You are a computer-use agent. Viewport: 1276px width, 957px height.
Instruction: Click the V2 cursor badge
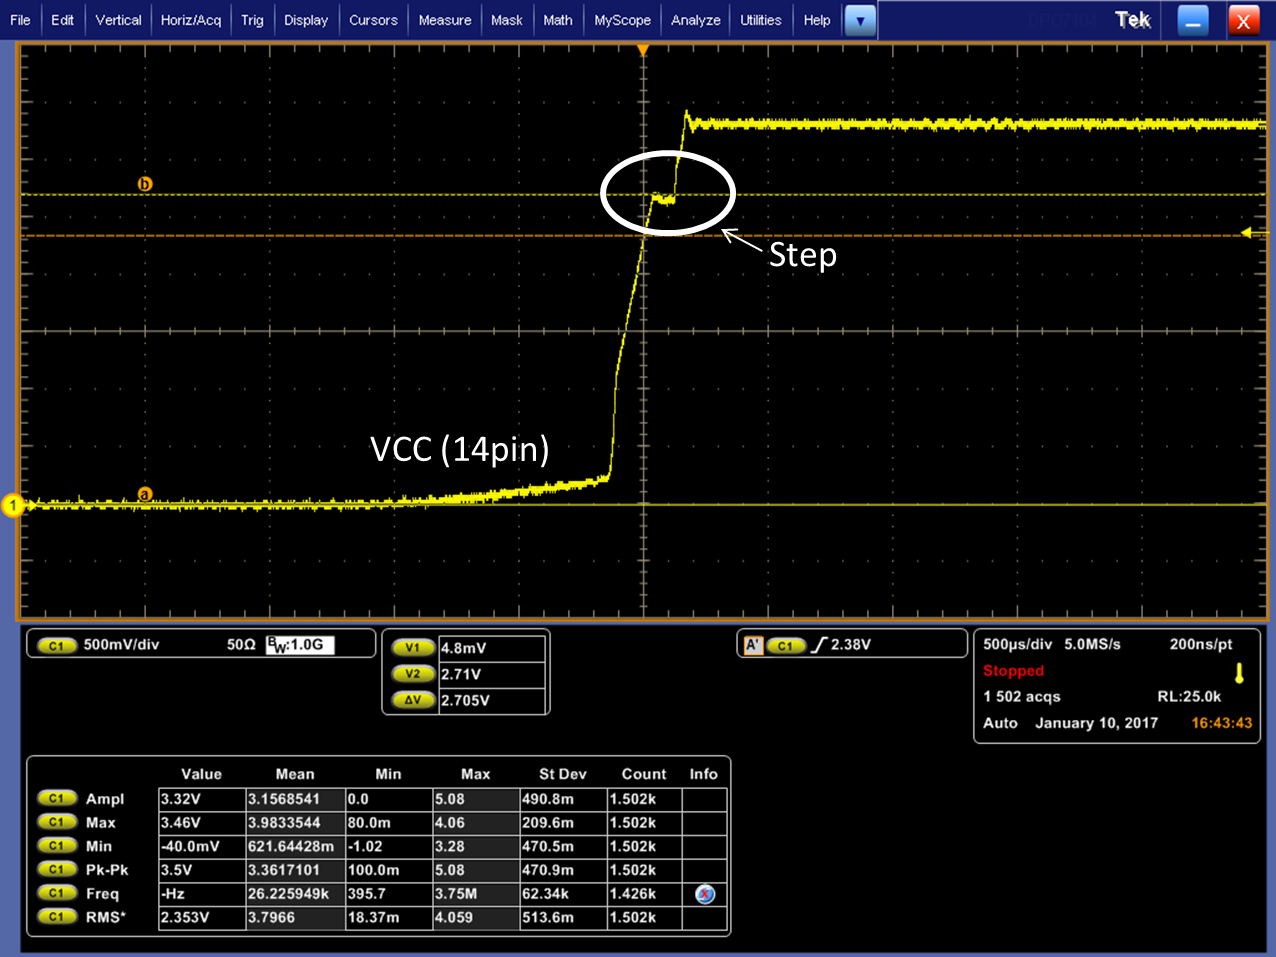tap(412, 674)
